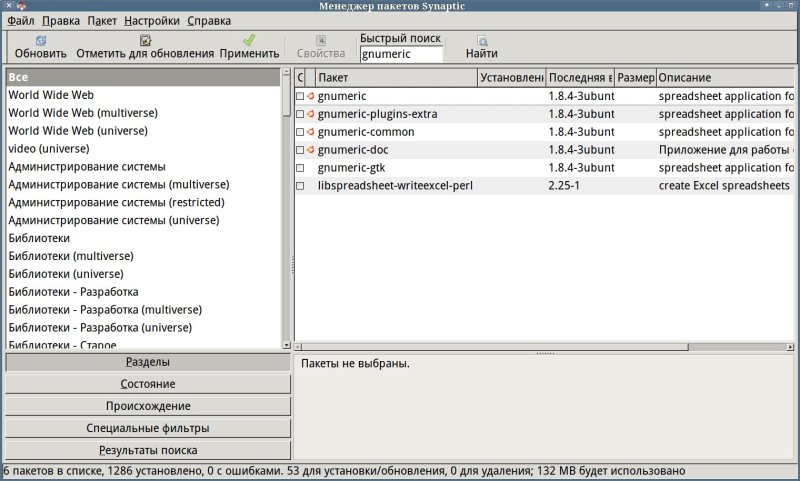Mark the libspreadsheet-writeexcel-perl checkbox

coord(300,186)
